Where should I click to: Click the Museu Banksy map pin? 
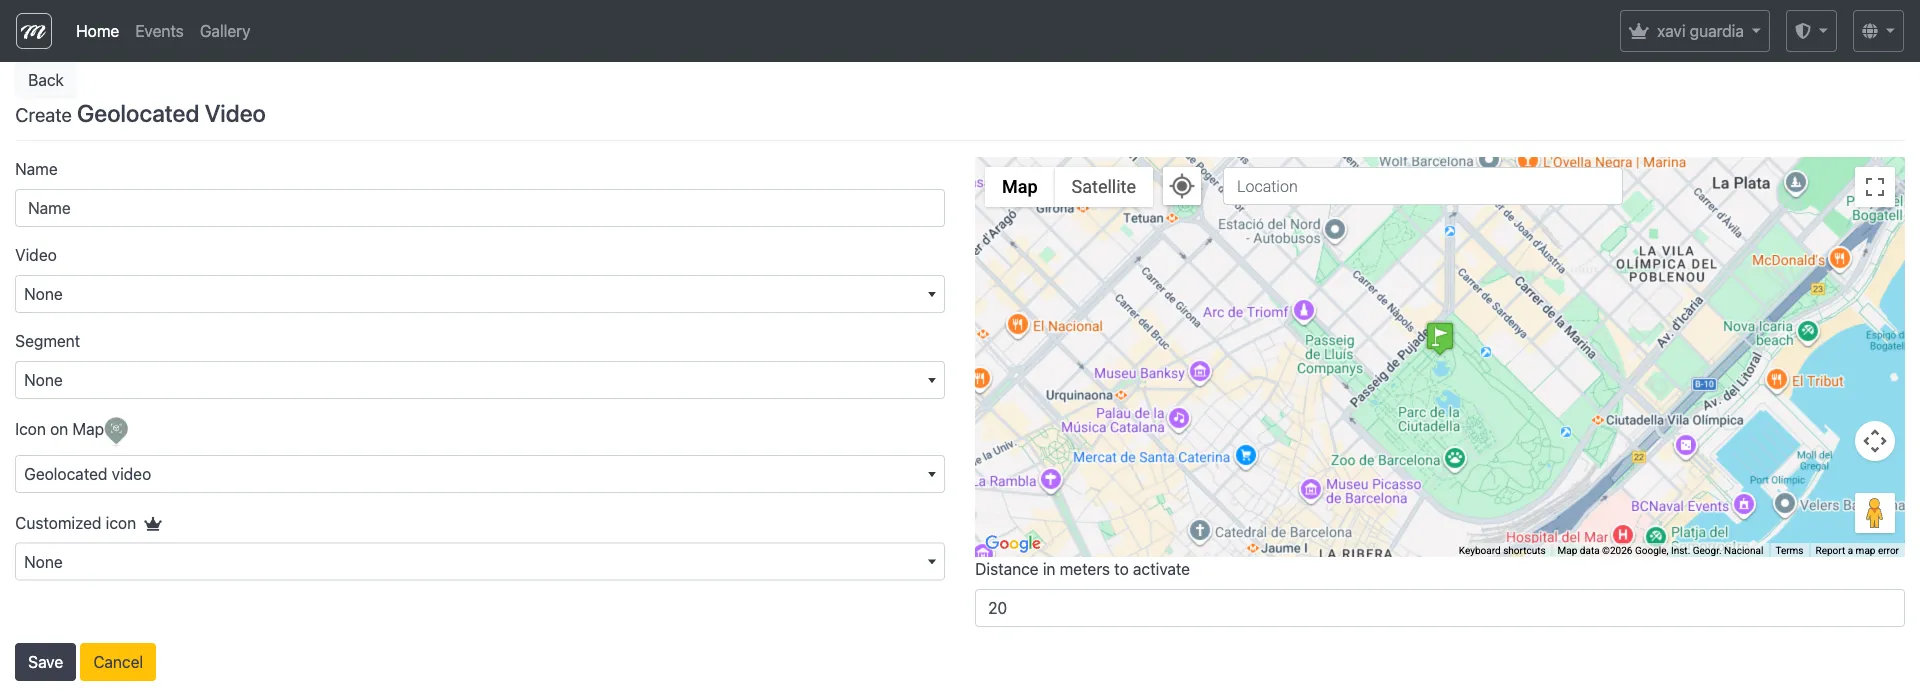pos(1200,372)
